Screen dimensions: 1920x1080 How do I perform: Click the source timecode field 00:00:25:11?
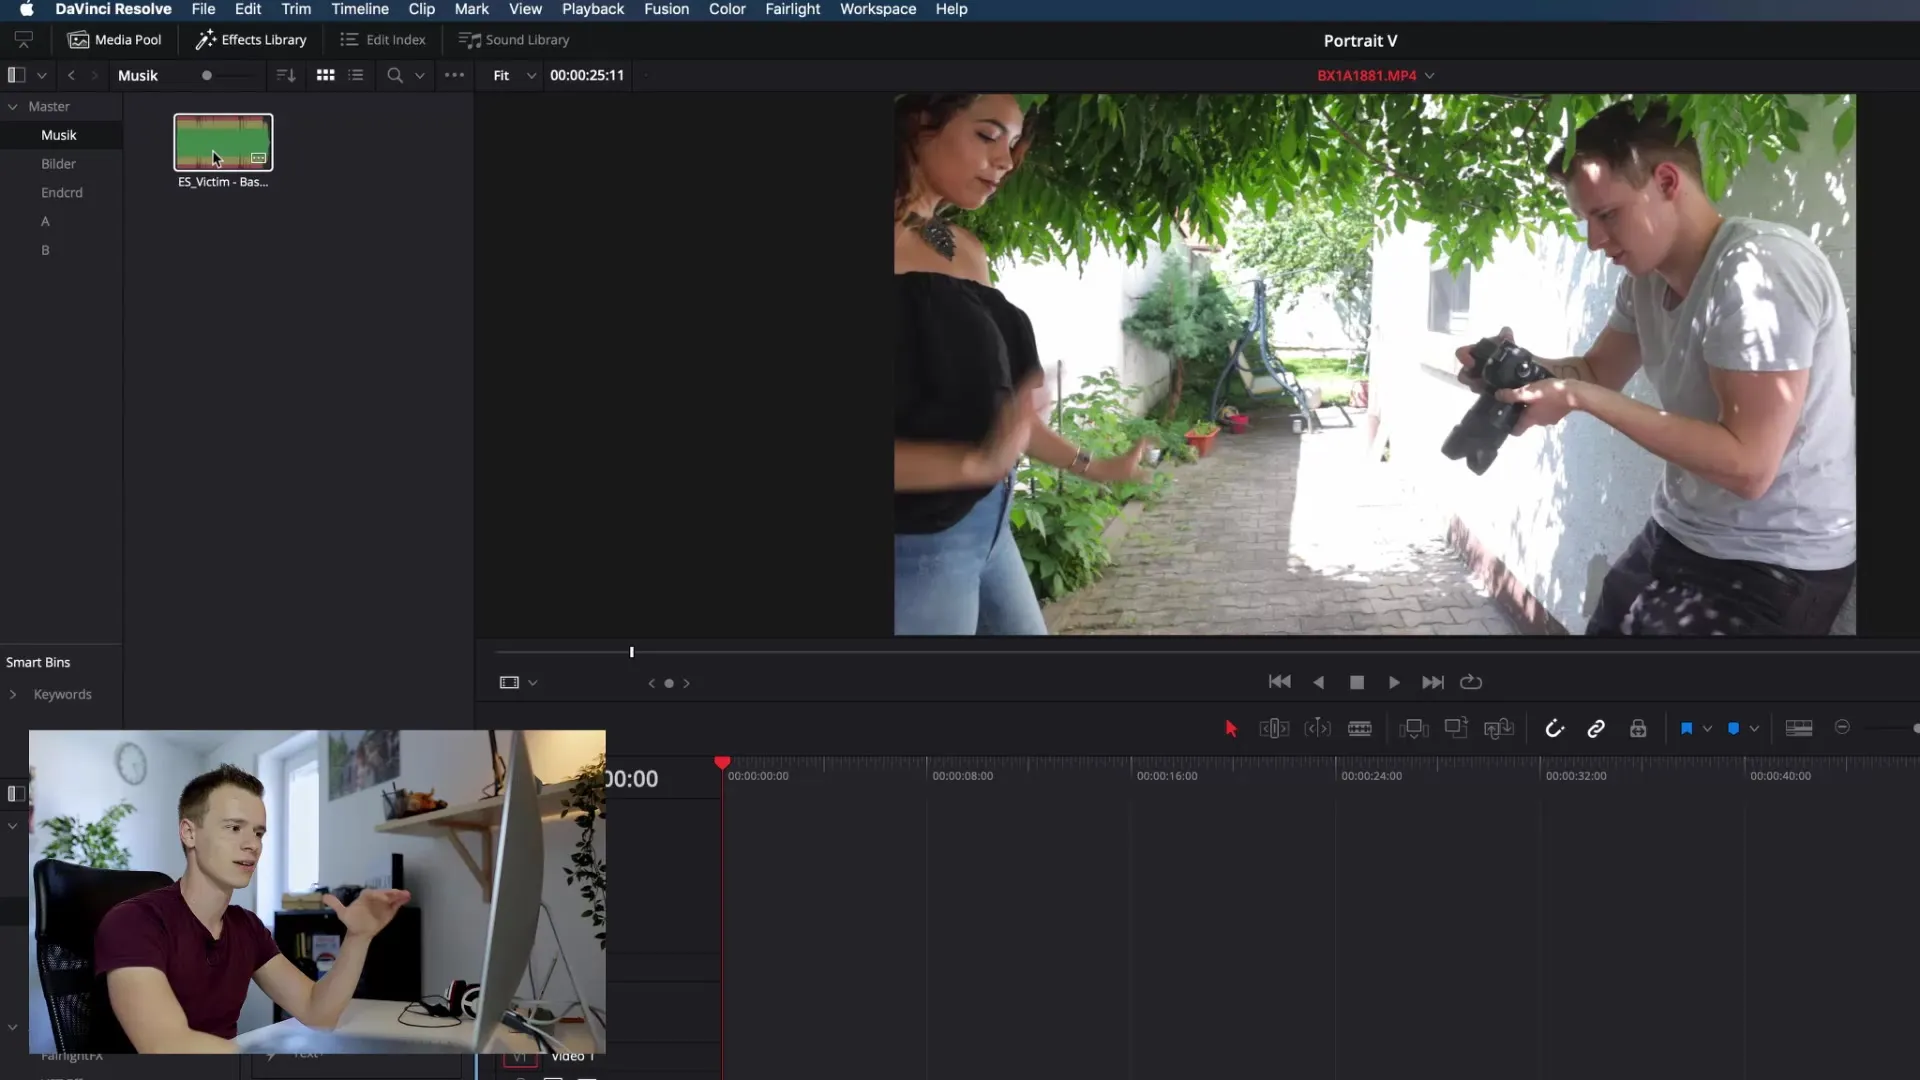click(x=587, y=75)
